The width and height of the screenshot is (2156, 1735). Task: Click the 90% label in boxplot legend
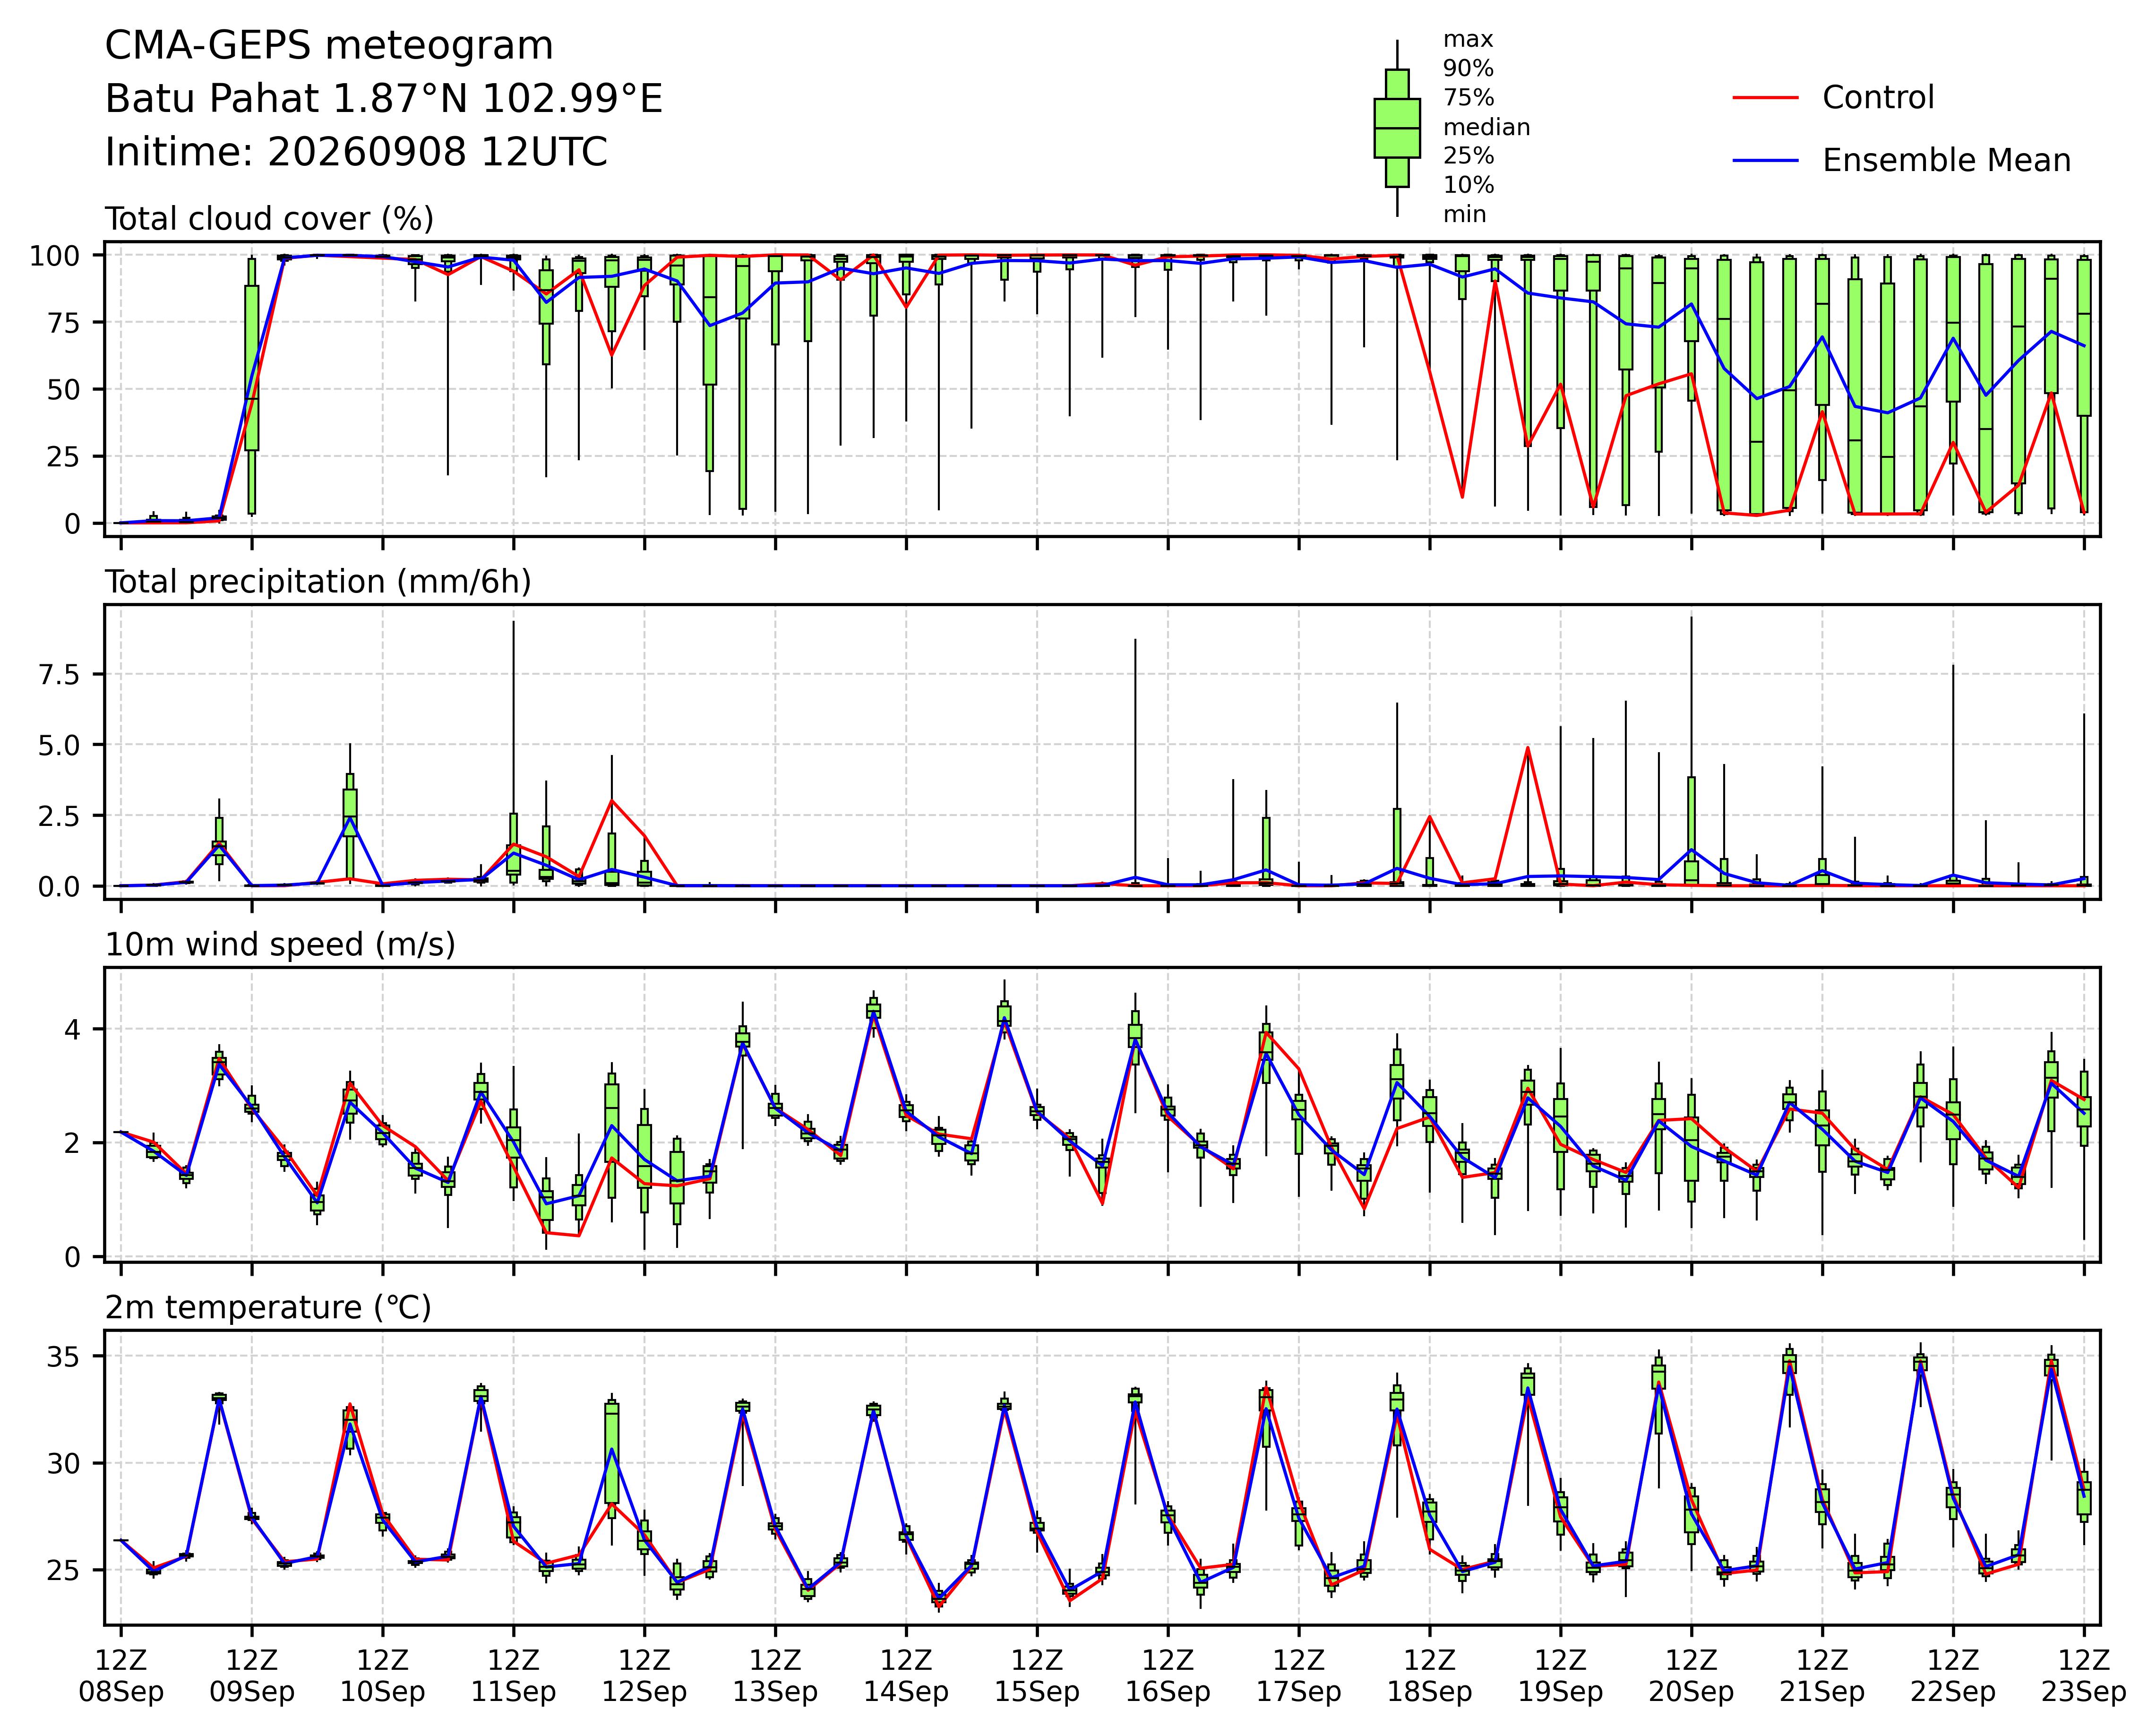1468,69
